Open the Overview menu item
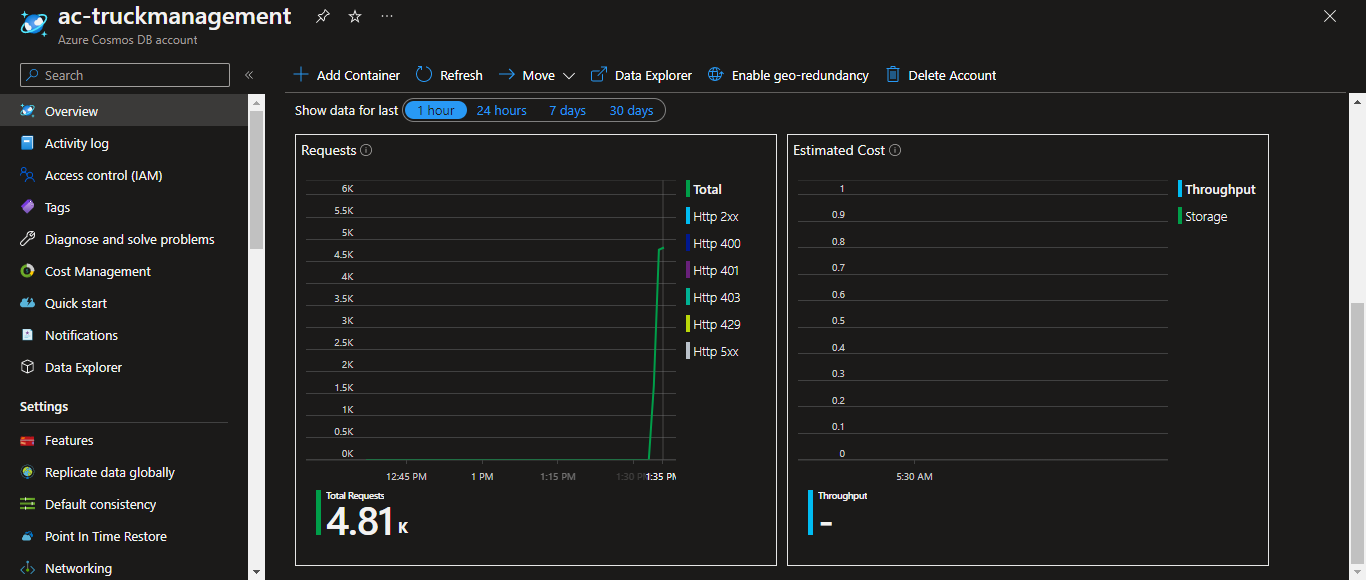Screen dimensions: 1366x580 point(124,111)
